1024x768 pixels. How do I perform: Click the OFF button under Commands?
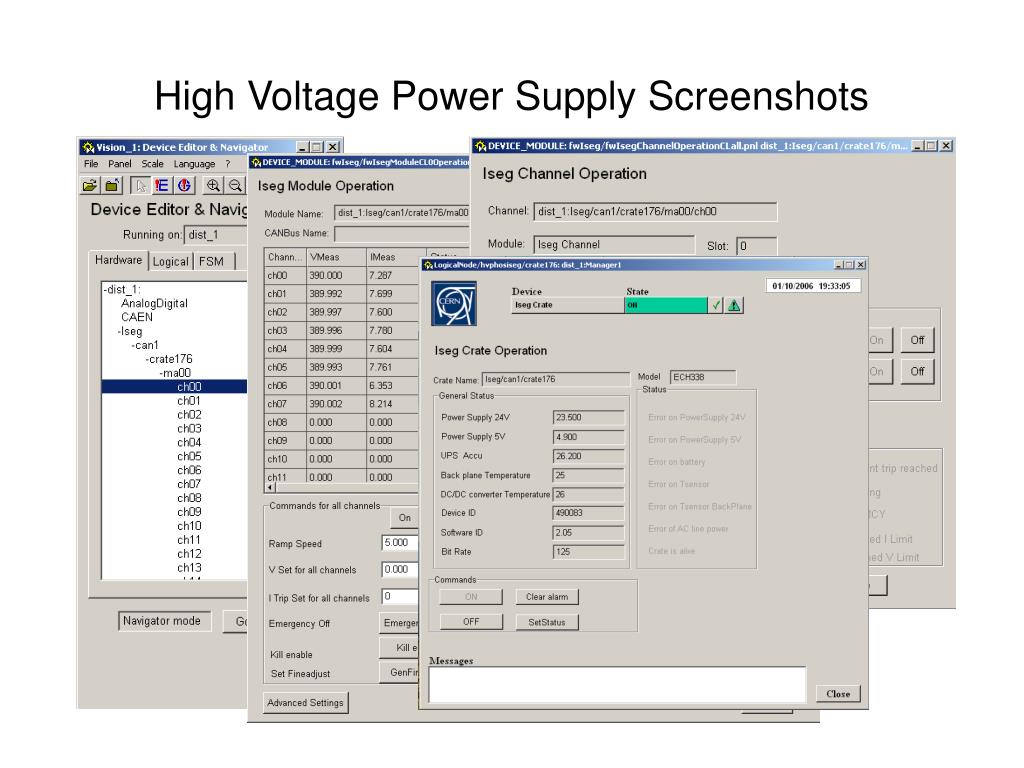click(472, 622)
